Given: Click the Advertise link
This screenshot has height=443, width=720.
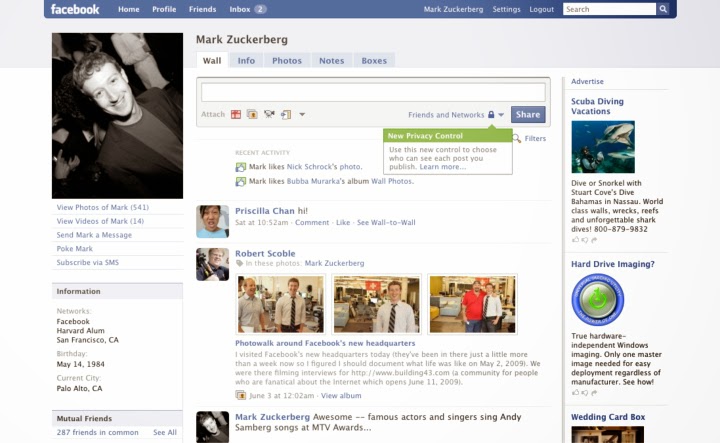Looking at the screenshot, I should pos(587,81).
